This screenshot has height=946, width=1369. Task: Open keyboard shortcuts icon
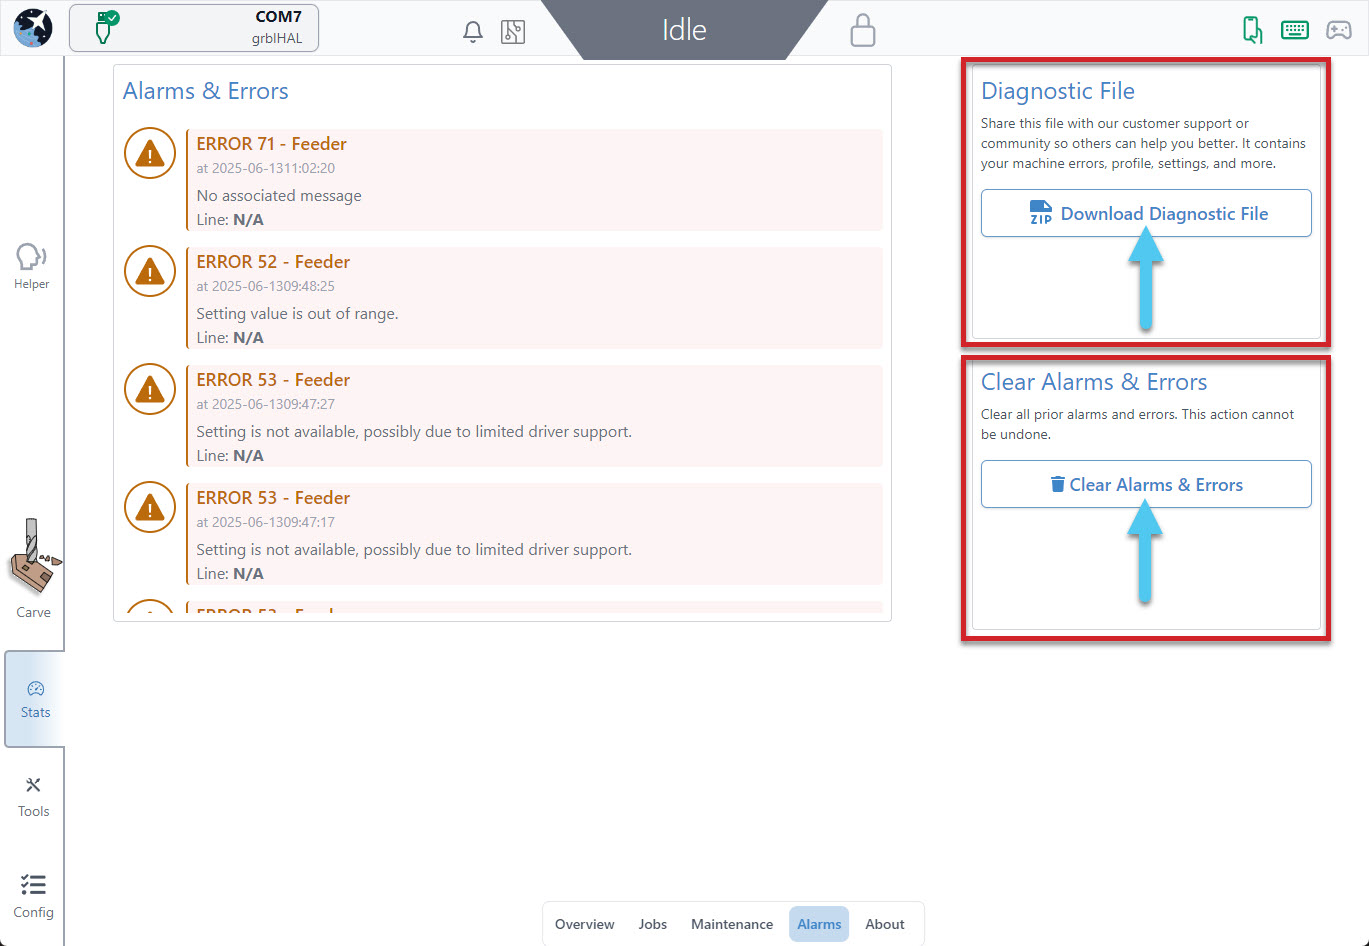point(1295,30)
